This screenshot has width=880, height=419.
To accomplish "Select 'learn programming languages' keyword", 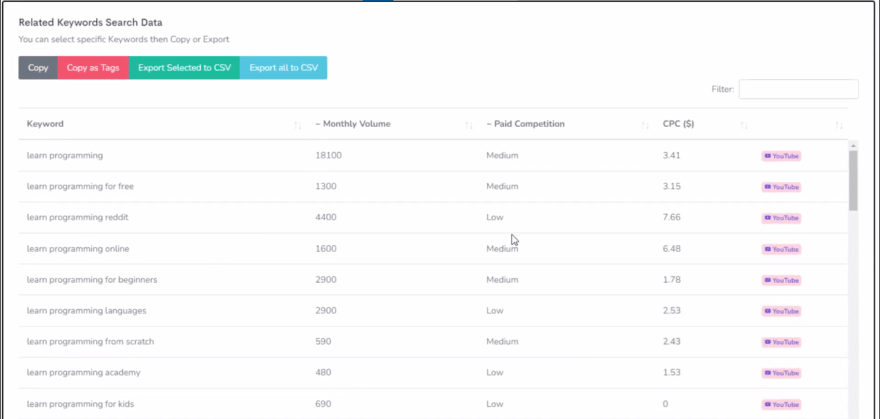I will coord(86,310).
